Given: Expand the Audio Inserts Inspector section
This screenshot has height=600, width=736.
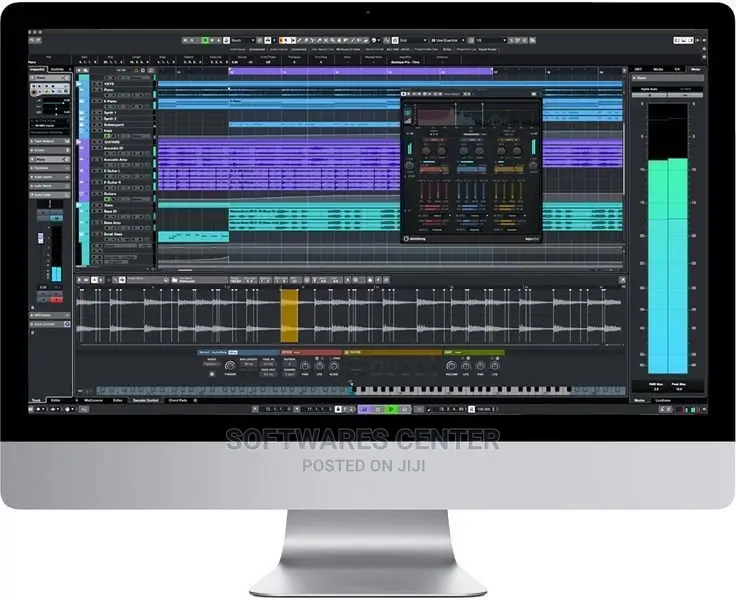Looking at the screenshot, I should coord(50,177).
